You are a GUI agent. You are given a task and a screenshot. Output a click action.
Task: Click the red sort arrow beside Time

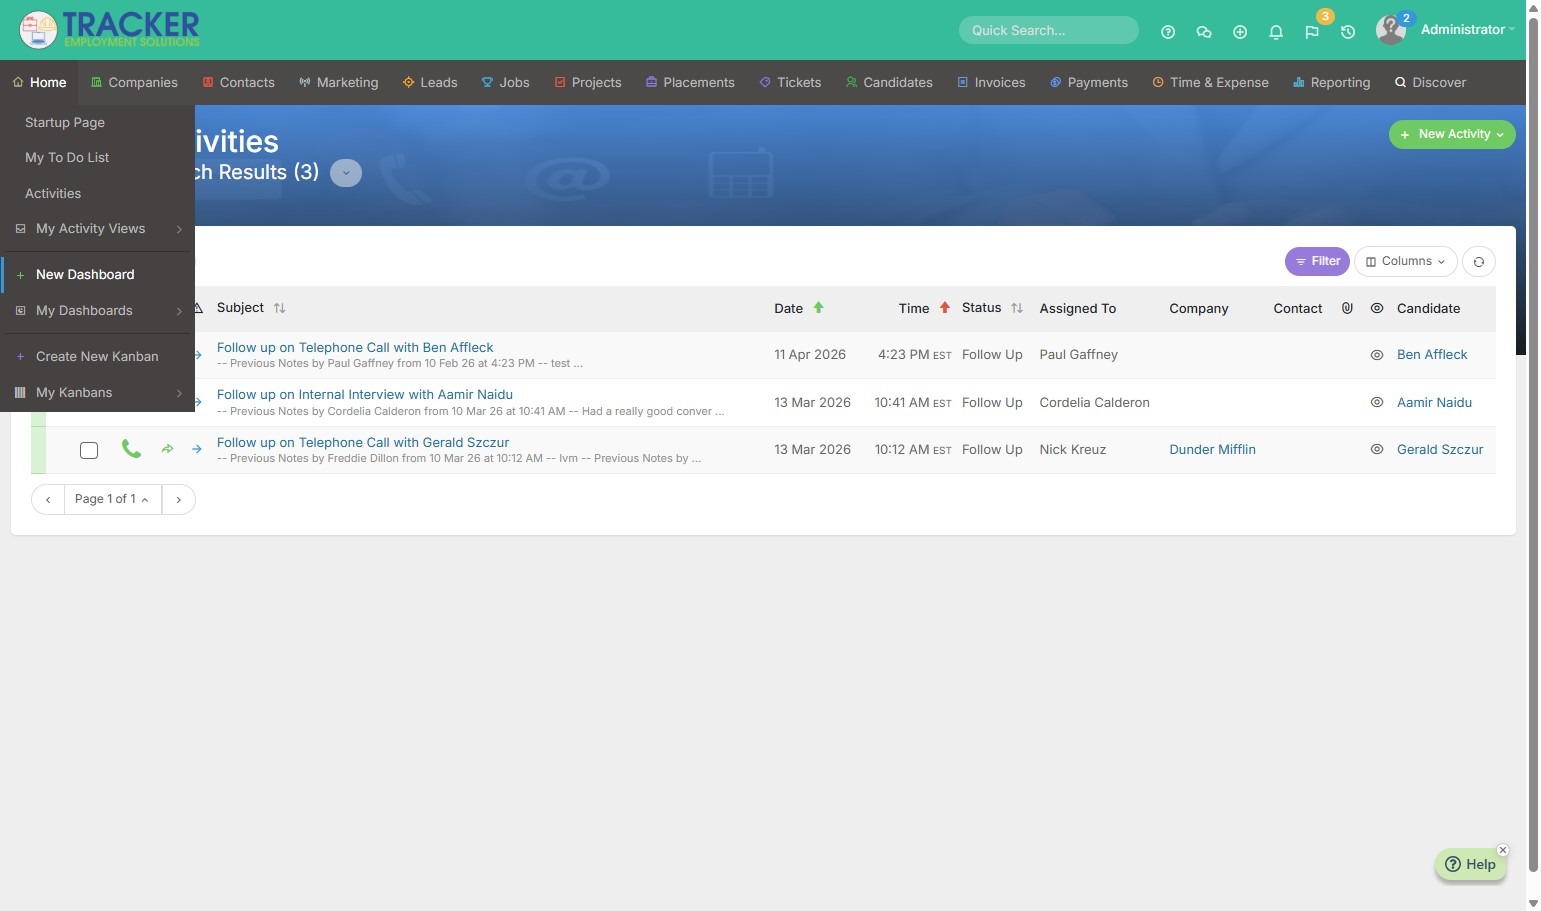(x=944, y=308)
